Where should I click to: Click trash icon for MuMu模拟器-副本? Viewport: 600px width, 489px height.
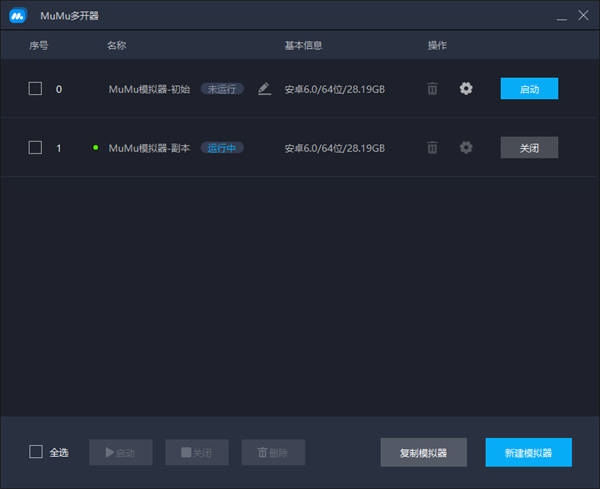click(x=432, y=147)
